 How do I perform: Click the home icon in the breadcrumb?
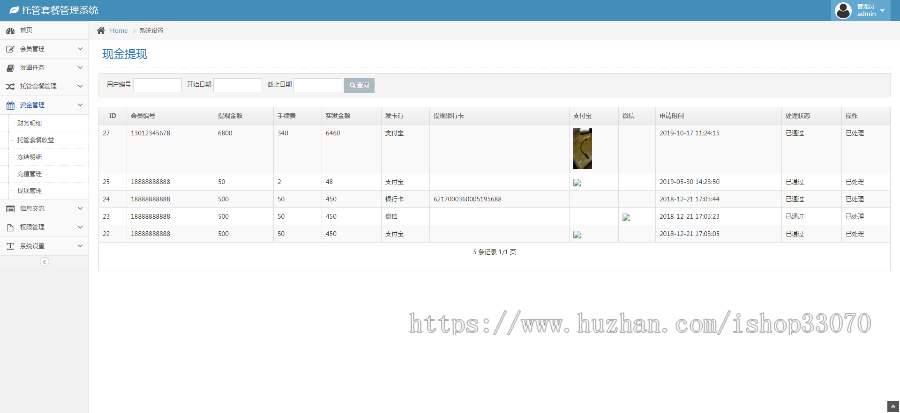101,30
